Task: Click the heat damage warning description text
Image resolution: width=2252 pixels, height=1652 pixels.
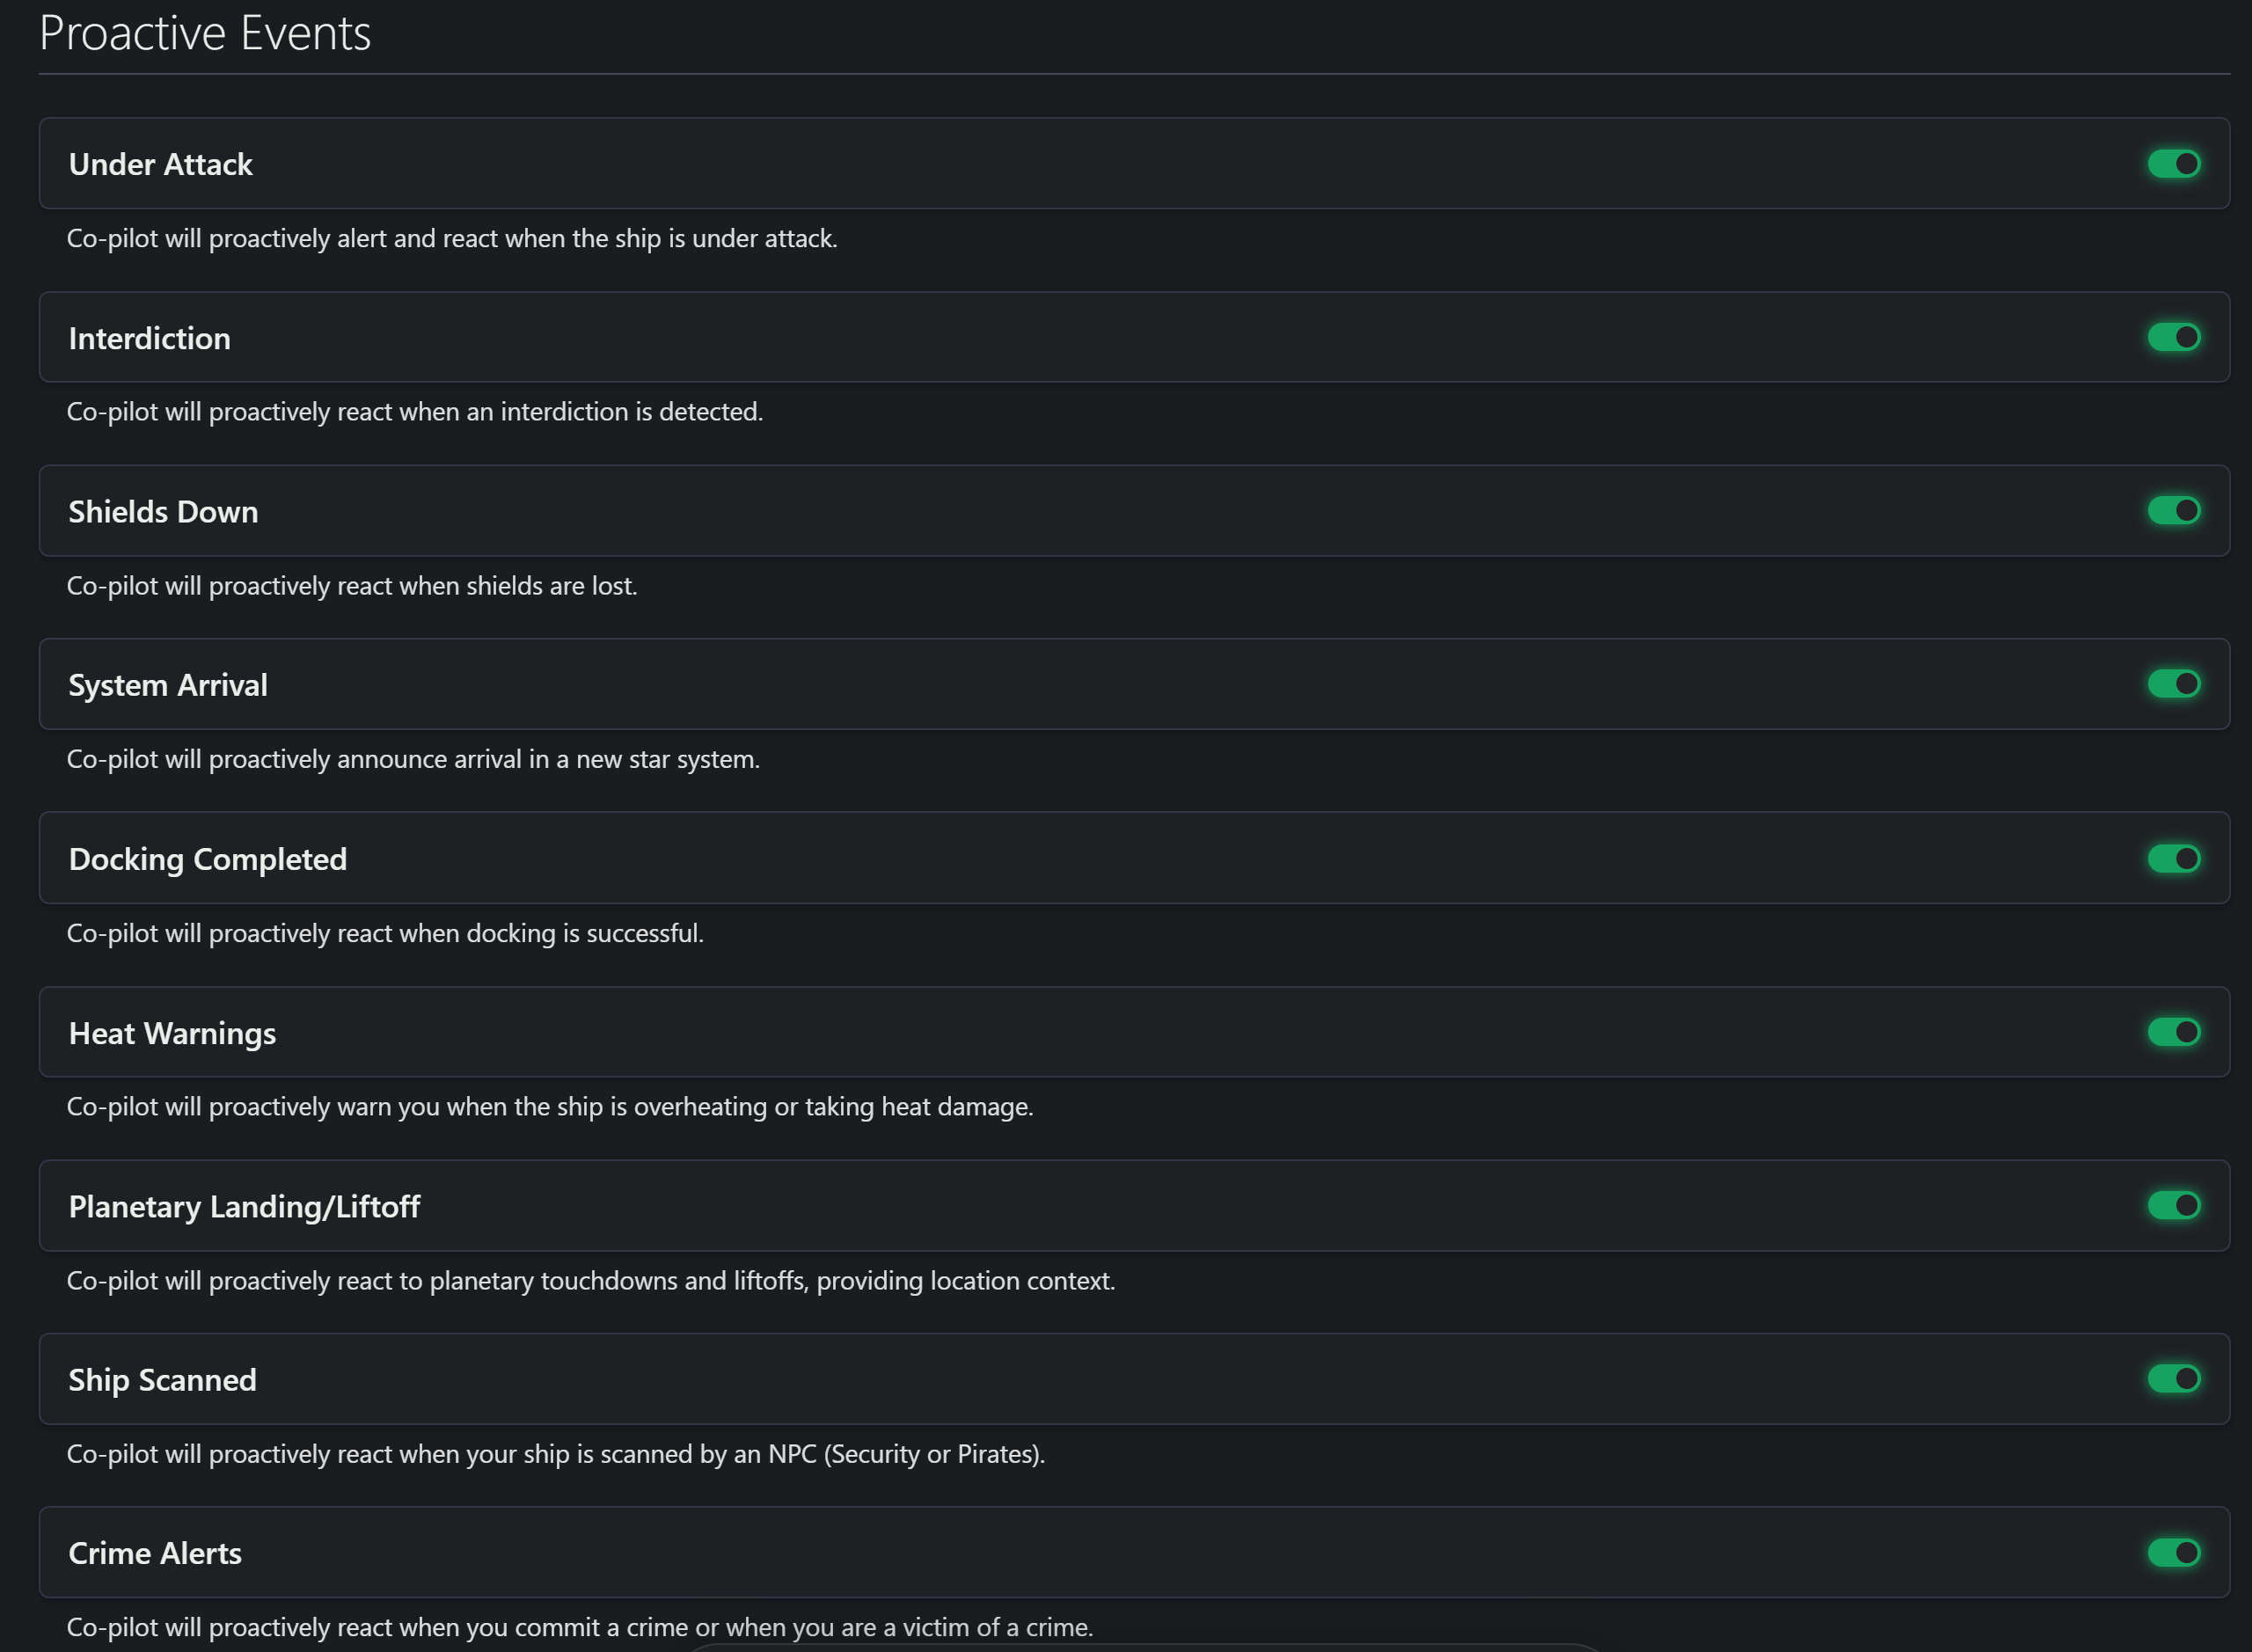Action: tap(550, 1107)
